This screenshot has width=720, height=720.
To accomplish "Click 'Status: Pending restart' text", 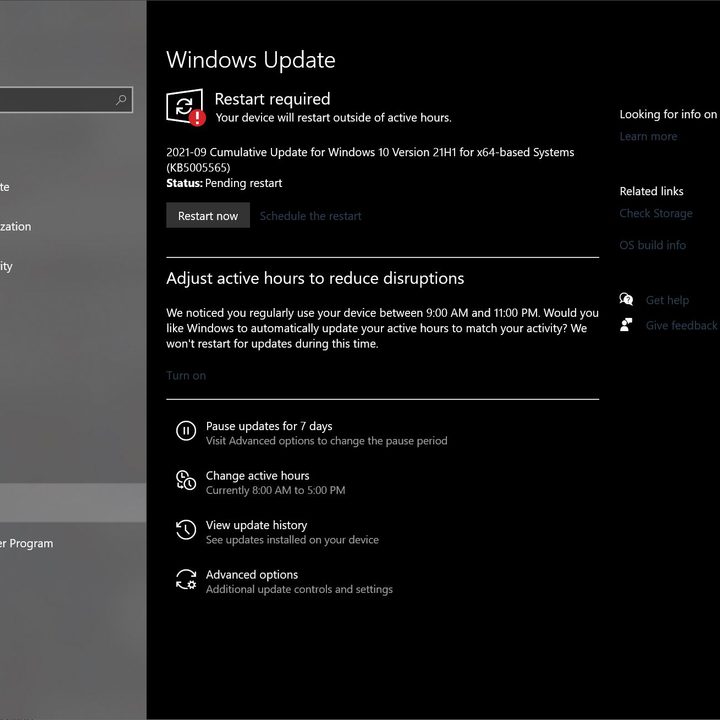I will (x=224, y=183).
